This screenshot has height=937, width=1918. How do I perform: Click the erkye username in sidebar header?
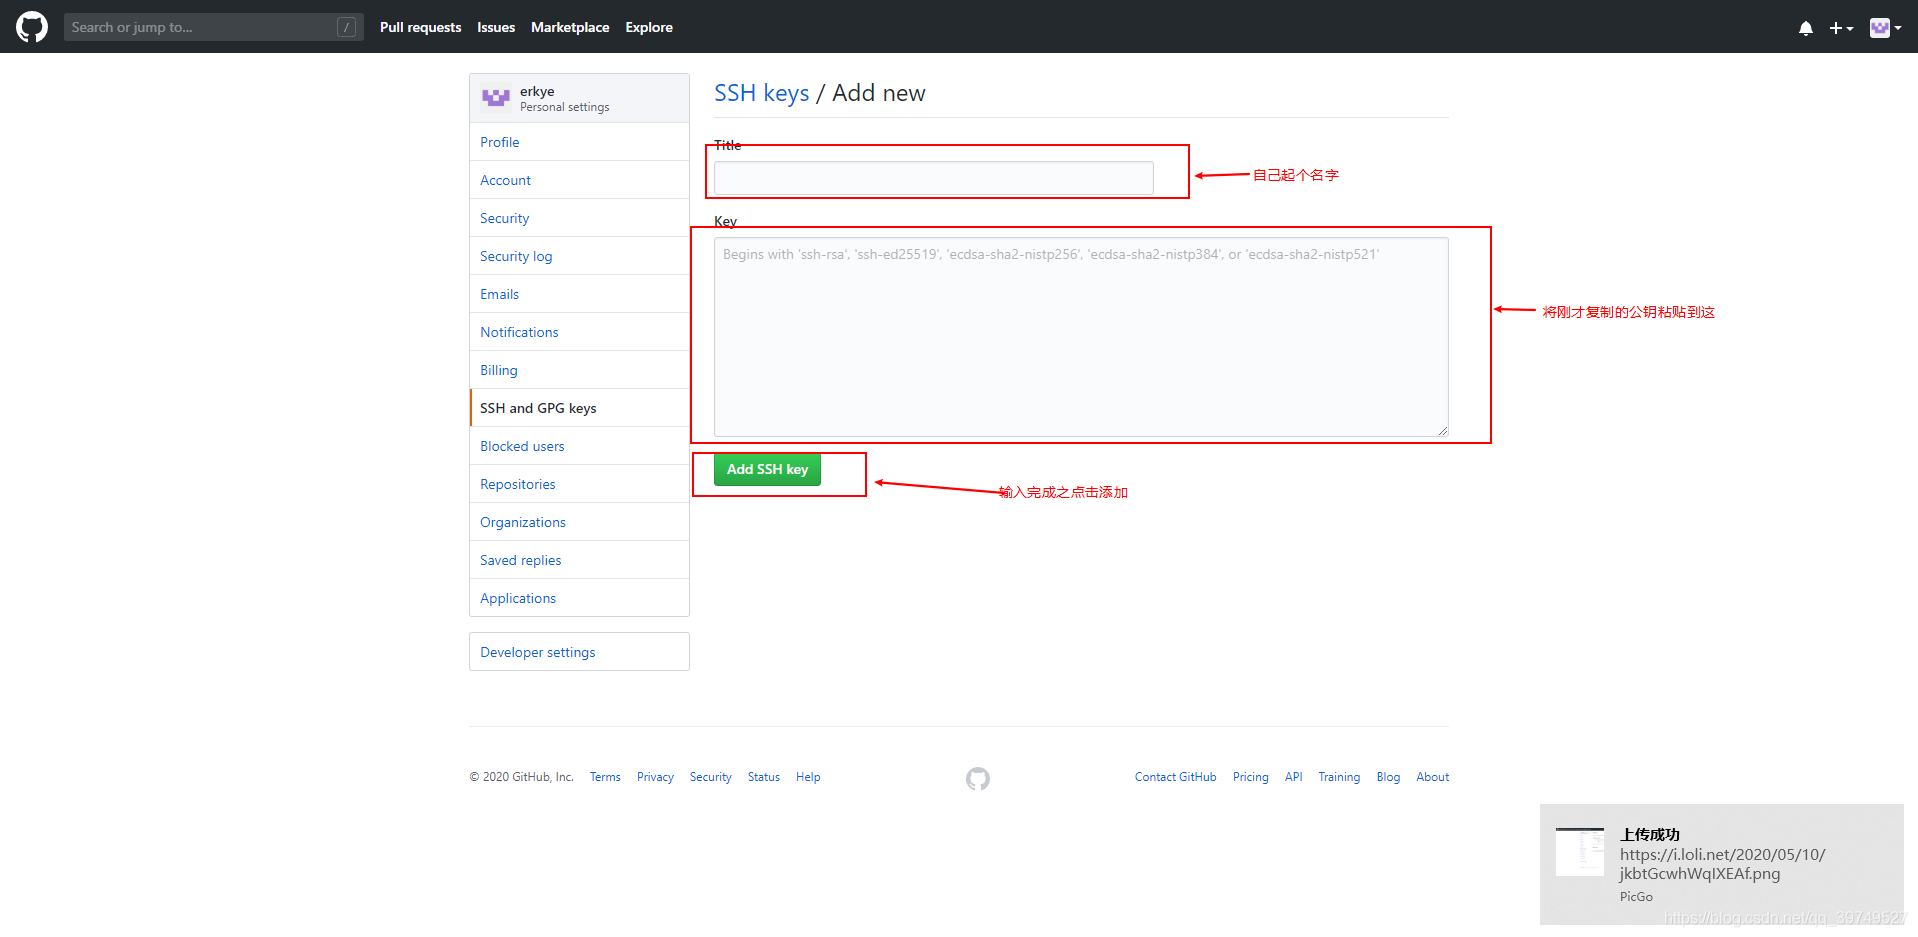coord(537,91)
